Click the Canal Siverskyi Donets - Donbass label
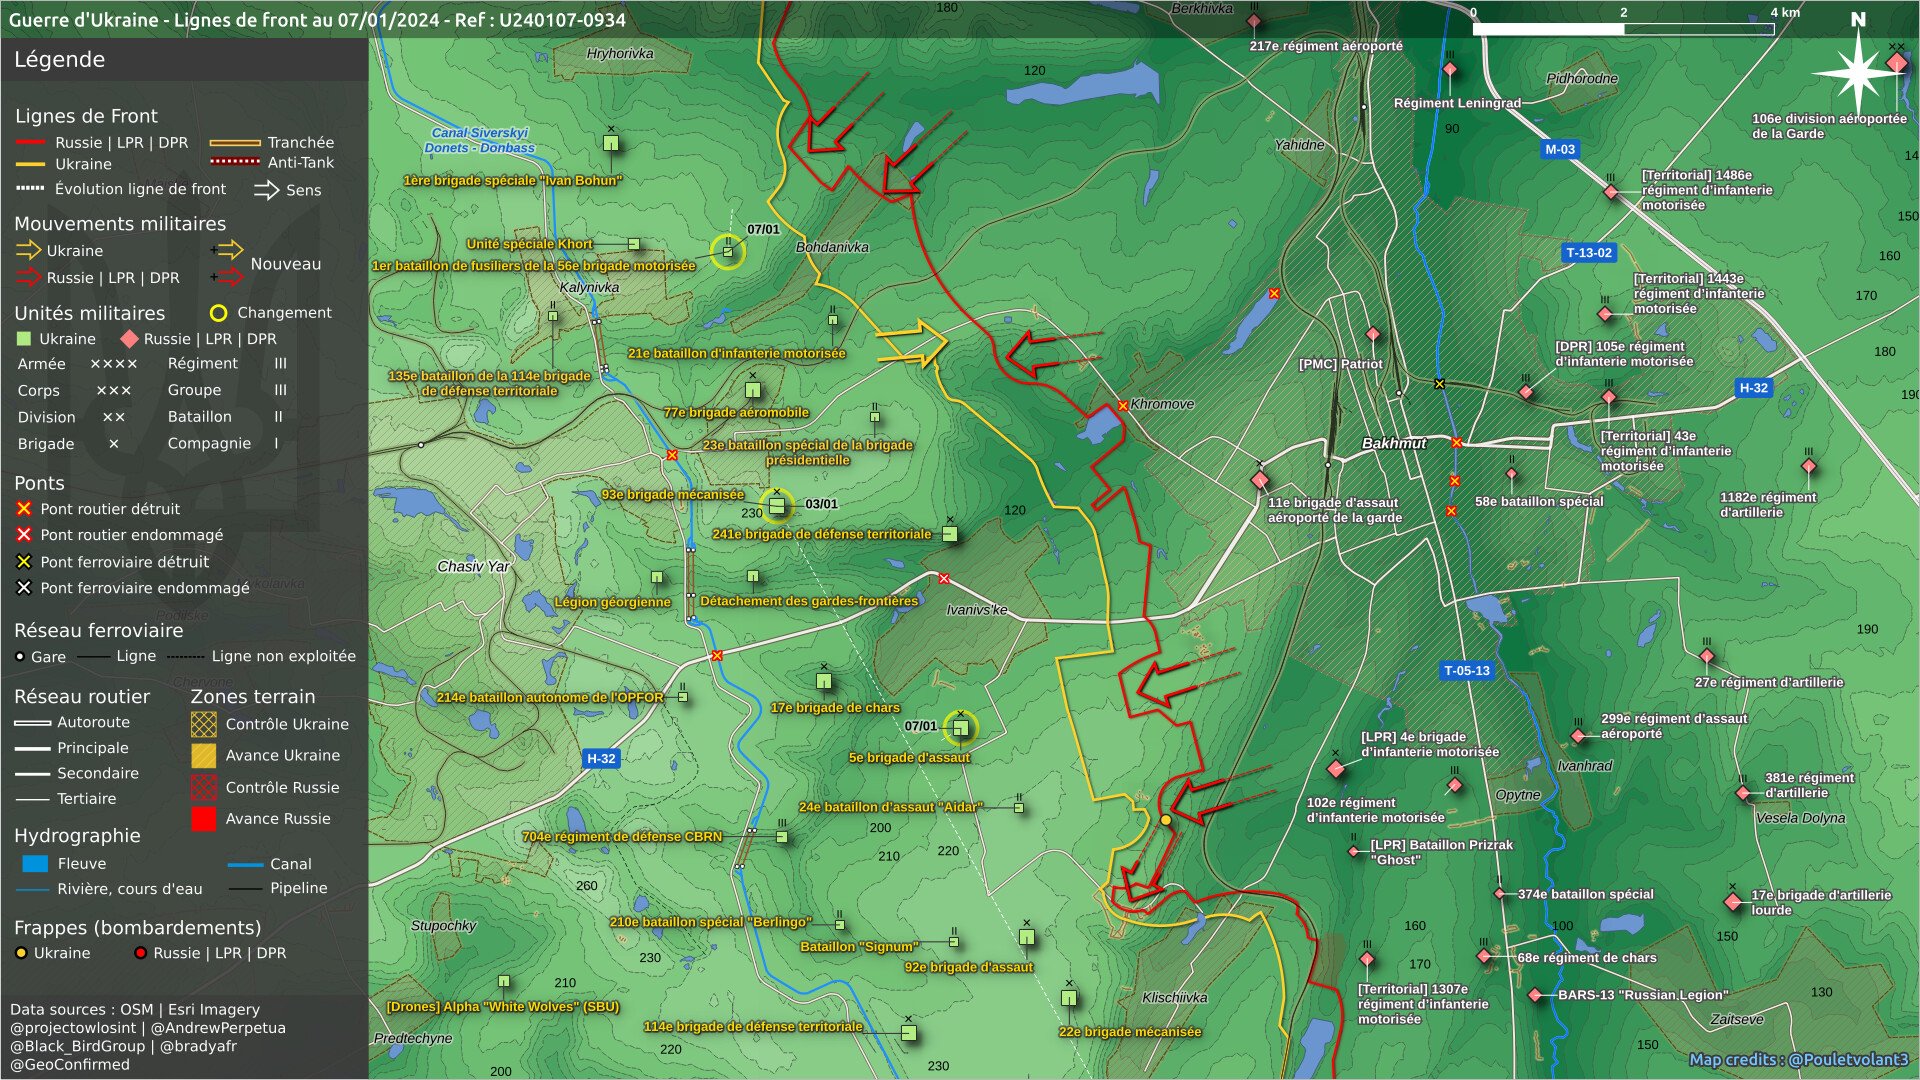Image resolution: width=1920 pixels, height=1080 pixels. click(480, 140)
